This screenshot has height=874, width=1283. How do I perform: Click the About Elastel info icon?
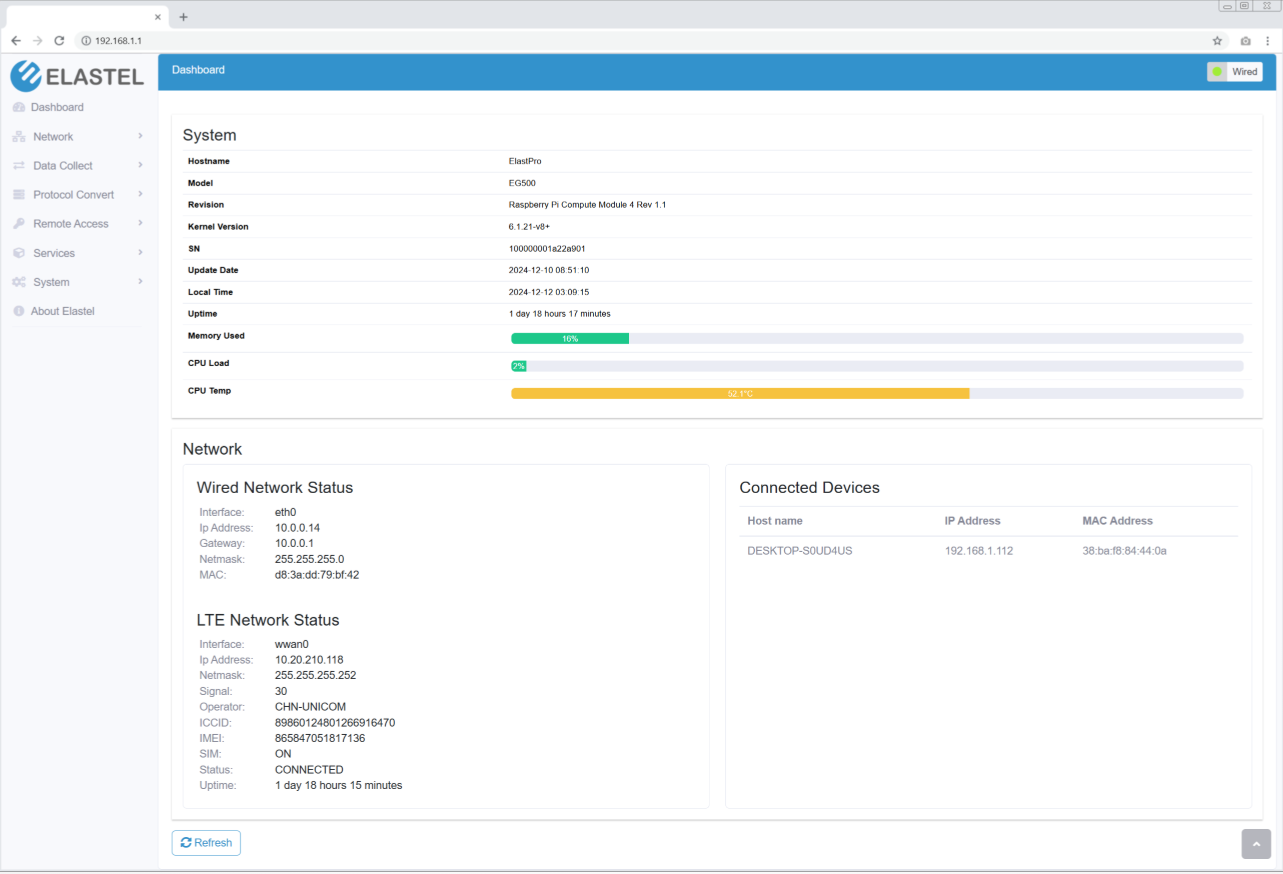pyautogui.click(x=19, y=311)
